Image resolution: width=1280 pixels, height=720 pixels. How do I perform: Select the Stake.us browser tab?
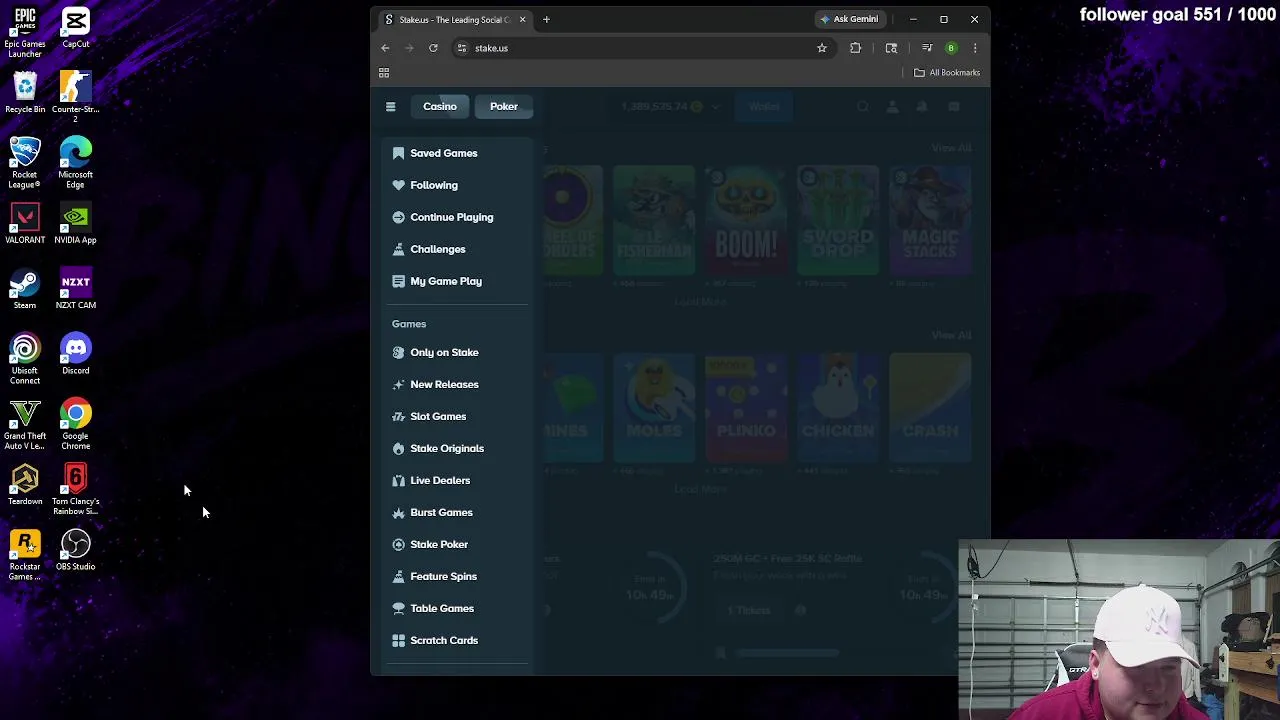455,20
